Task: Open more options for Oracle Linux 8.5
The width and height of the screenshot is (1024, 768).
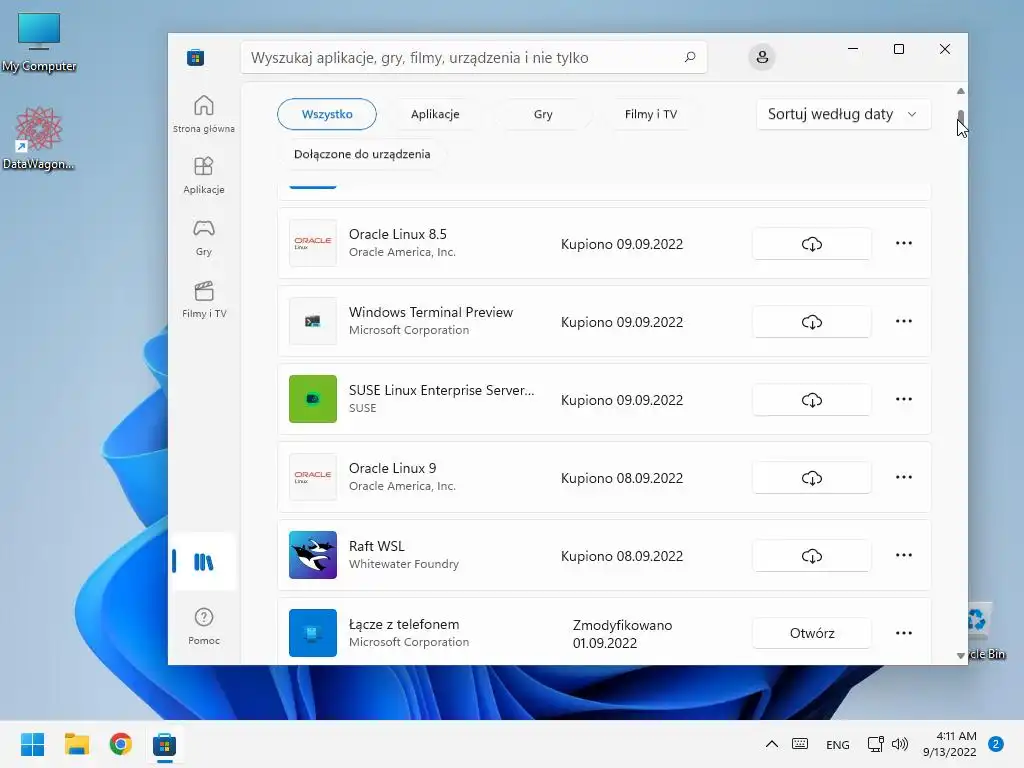Action: 904,243
